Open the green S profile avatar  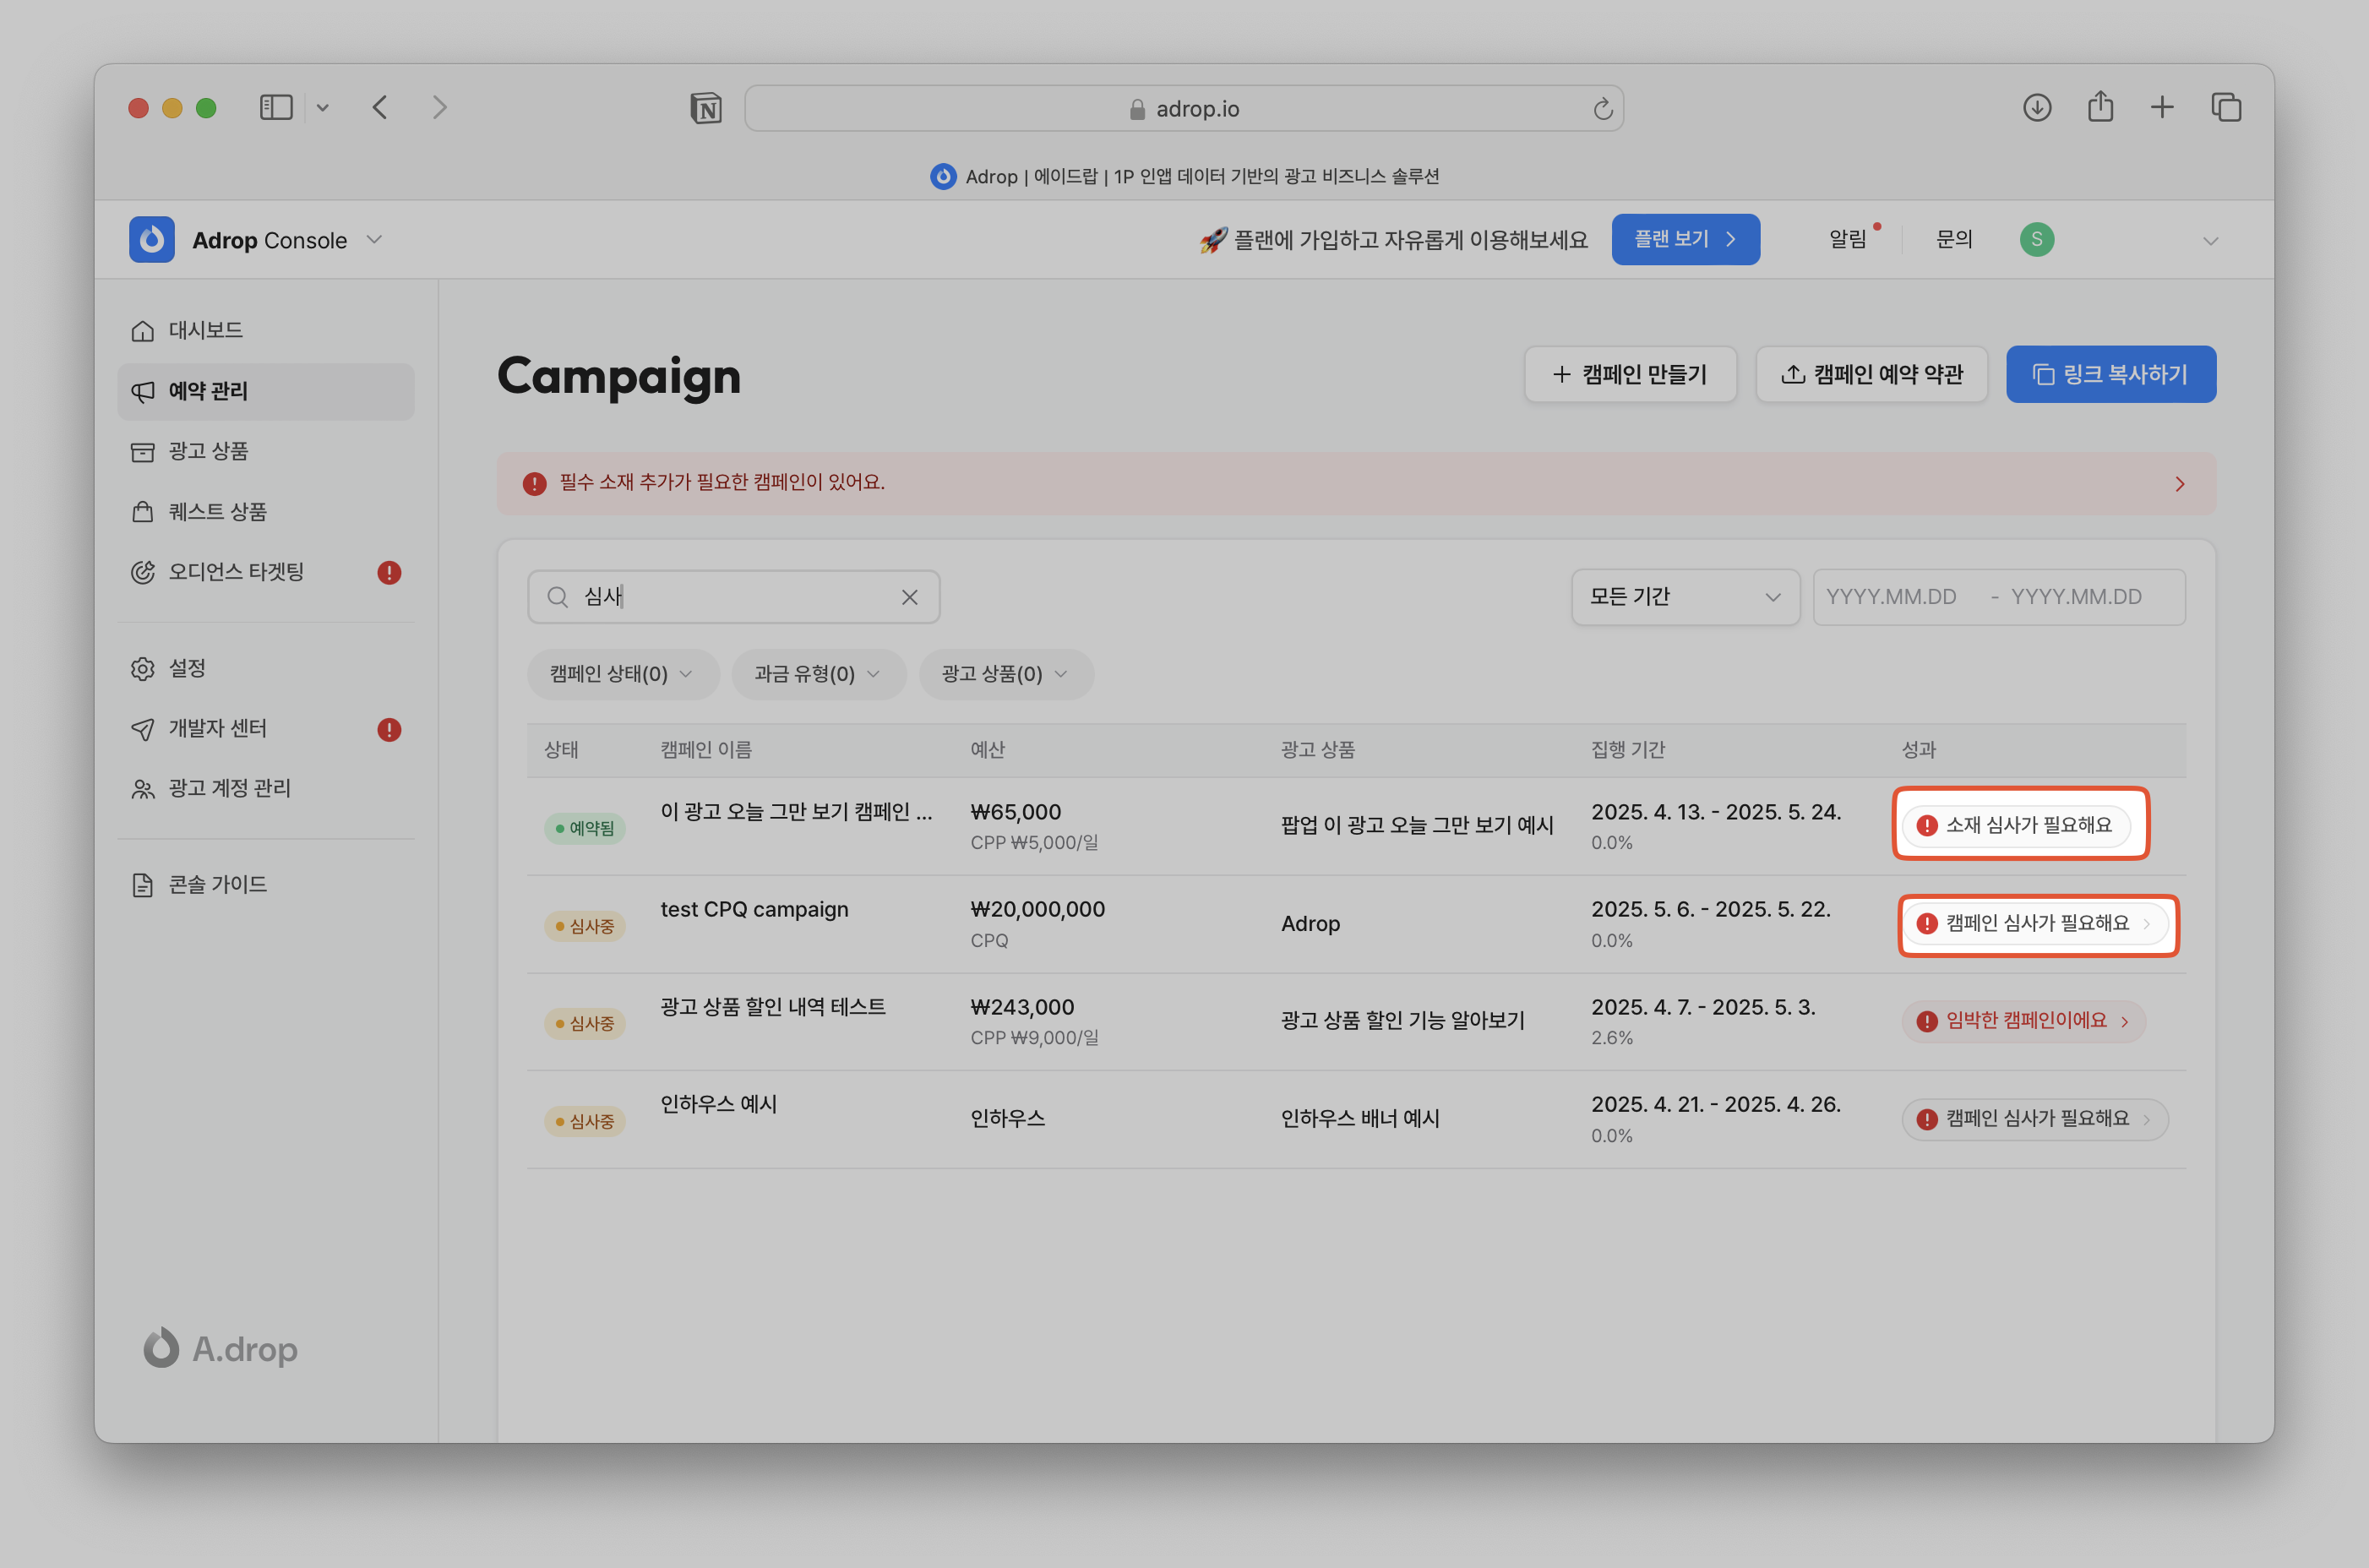2036,240
